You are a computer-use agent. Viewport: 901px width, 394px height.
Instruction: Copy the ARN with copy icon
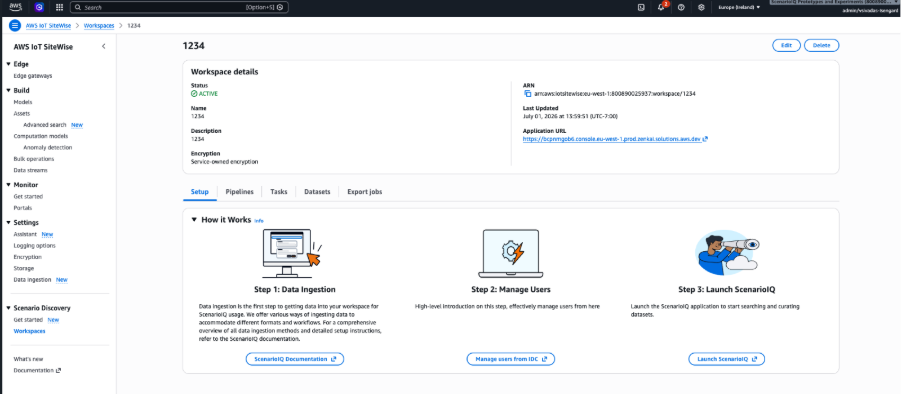(527, 93)
